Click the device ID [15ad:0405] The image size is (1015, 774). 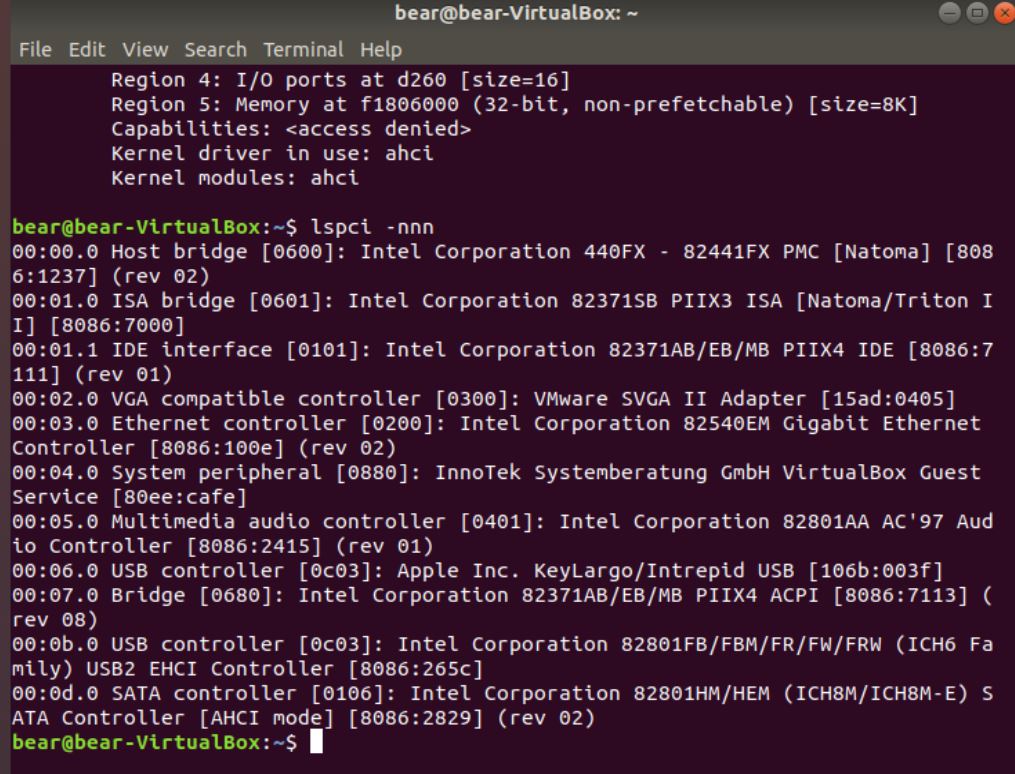pyautogui.click(x=887, y=399)
